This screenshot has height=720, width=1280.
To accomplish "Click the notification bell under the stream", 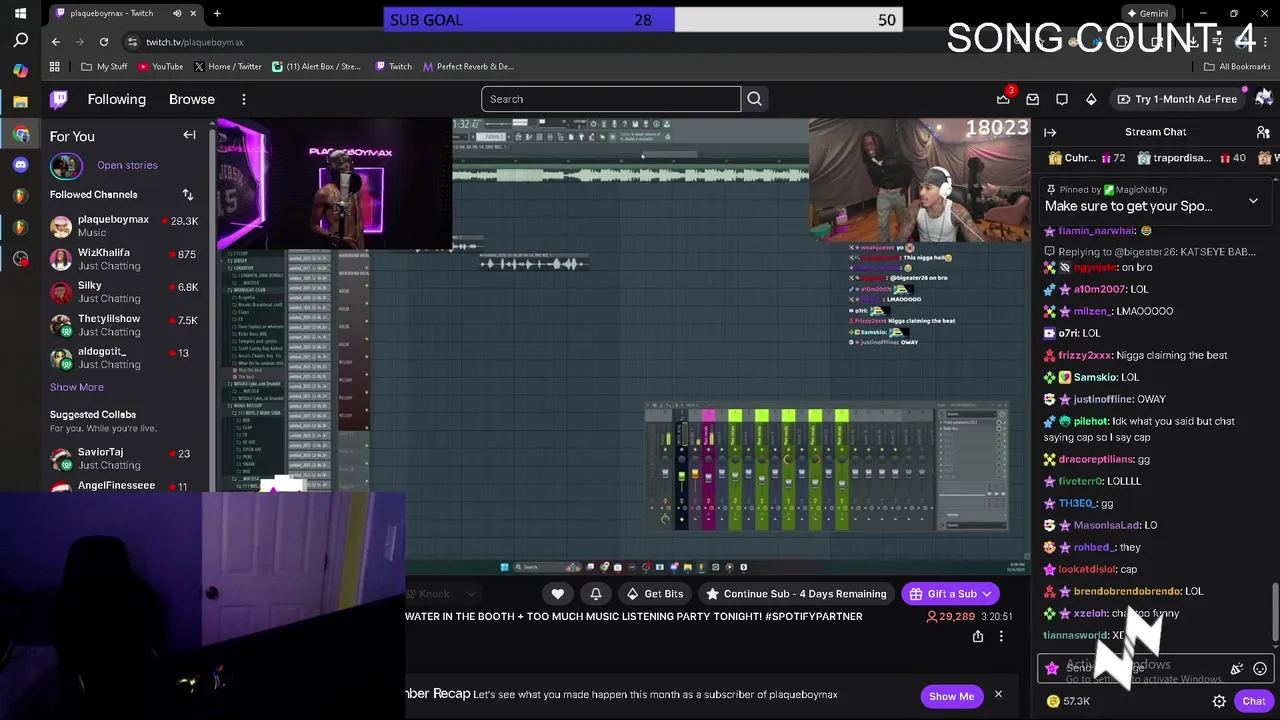I will click(x=596, y=594).
